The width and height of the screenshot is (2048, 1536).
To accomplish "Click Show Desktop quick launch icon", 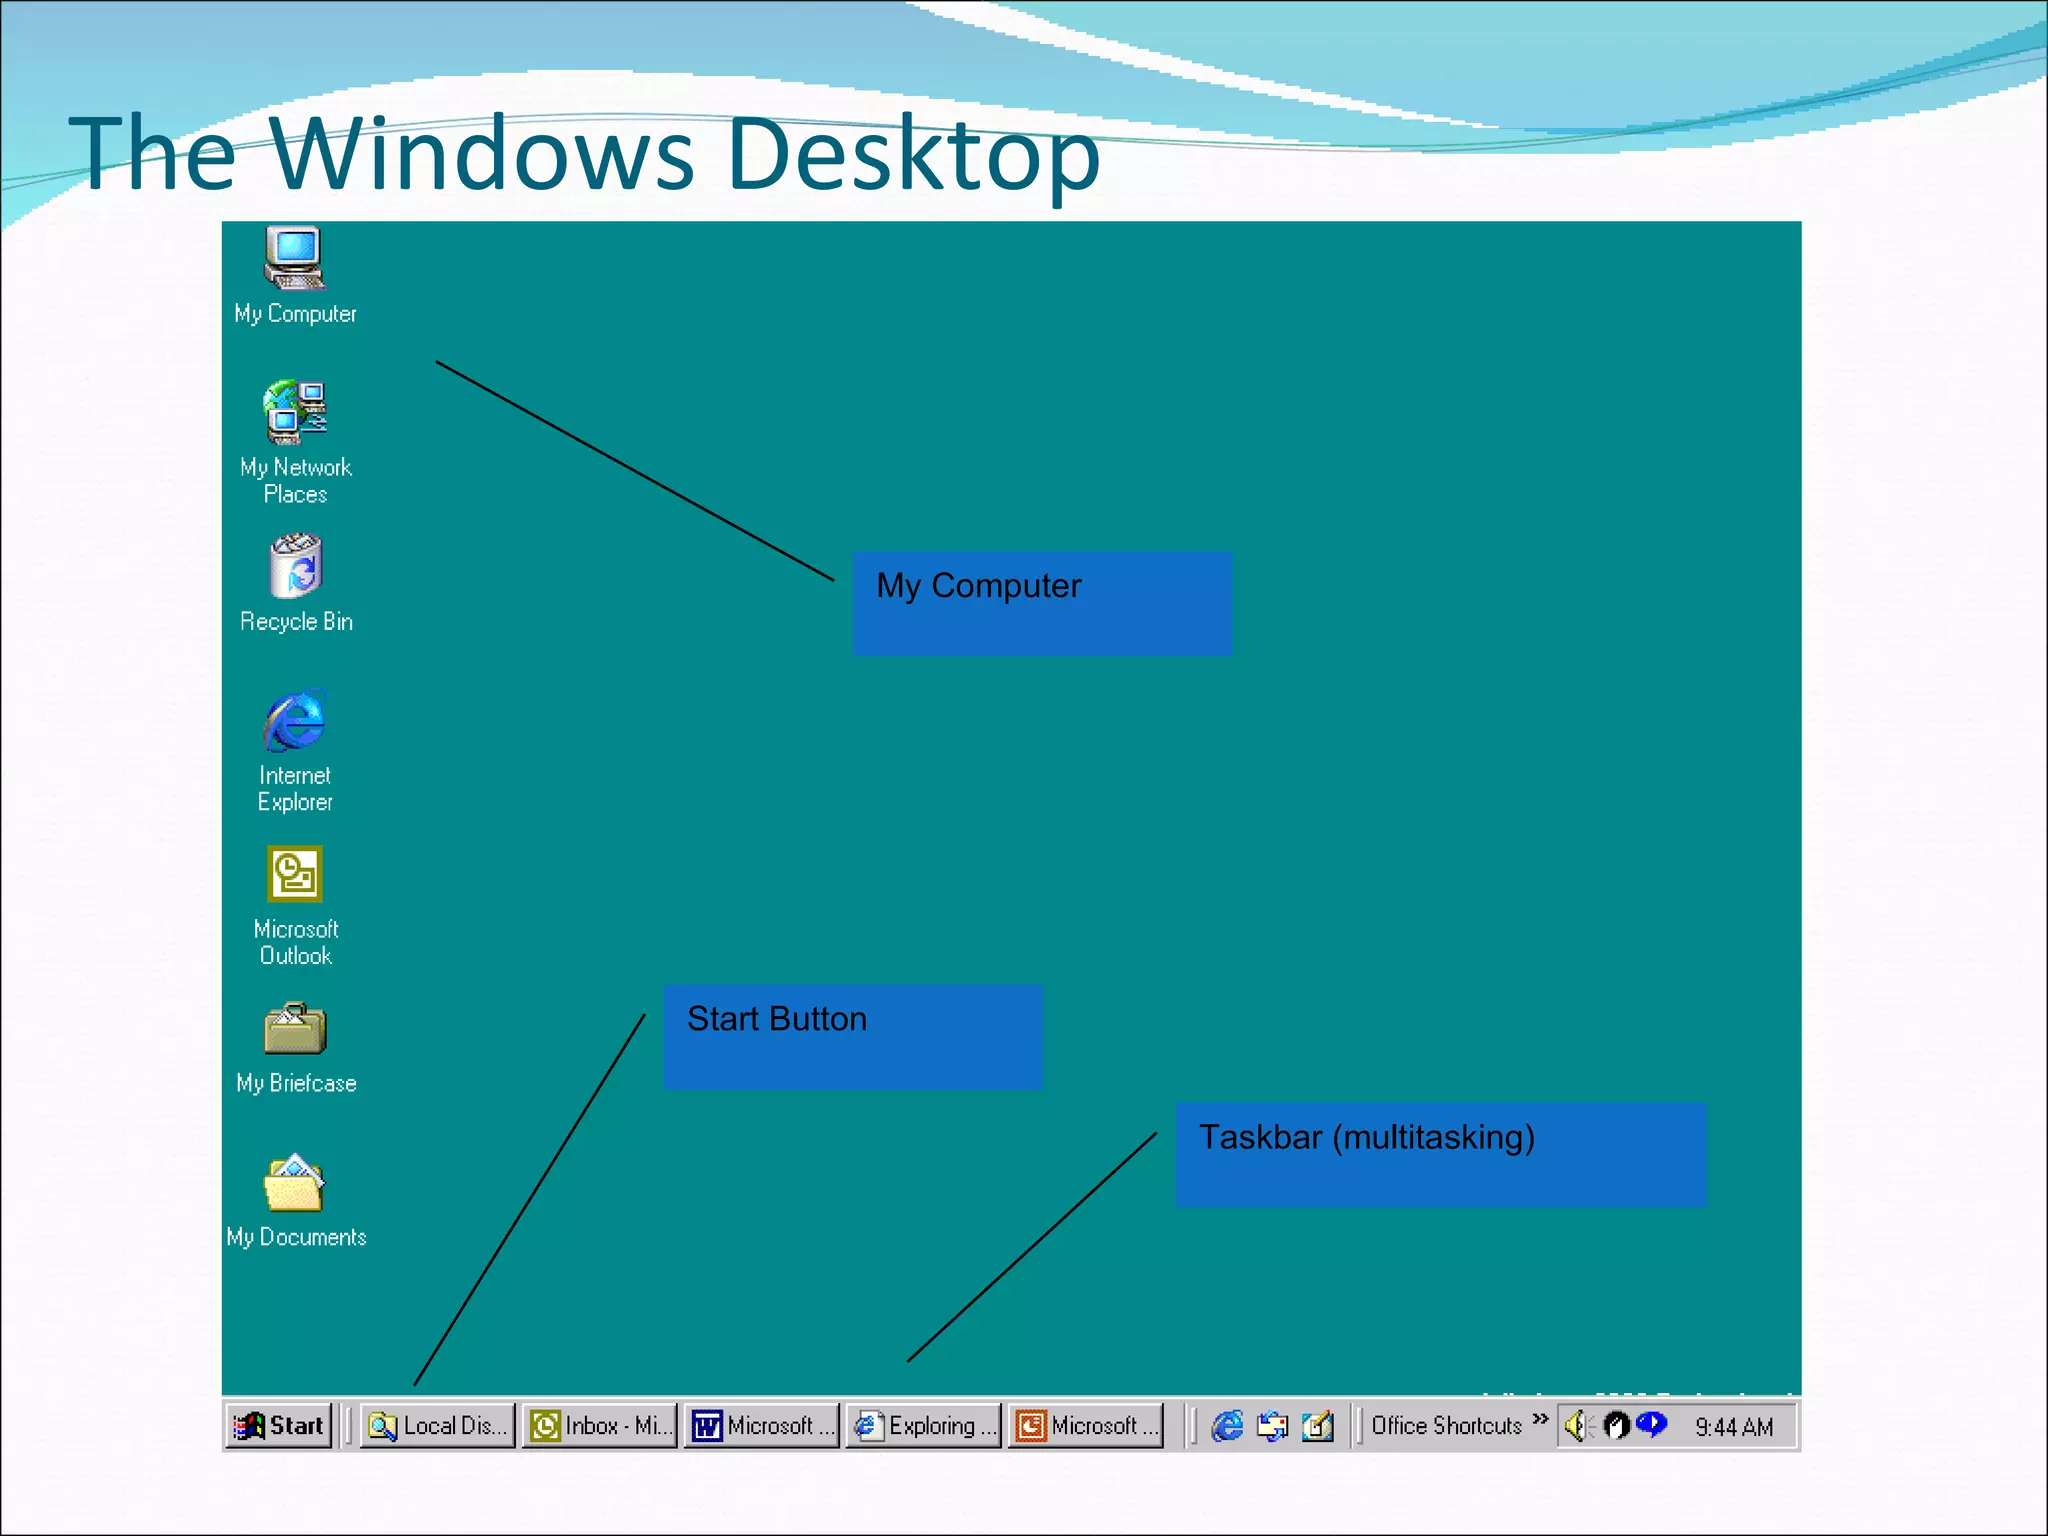I will click(1318, 1425).
